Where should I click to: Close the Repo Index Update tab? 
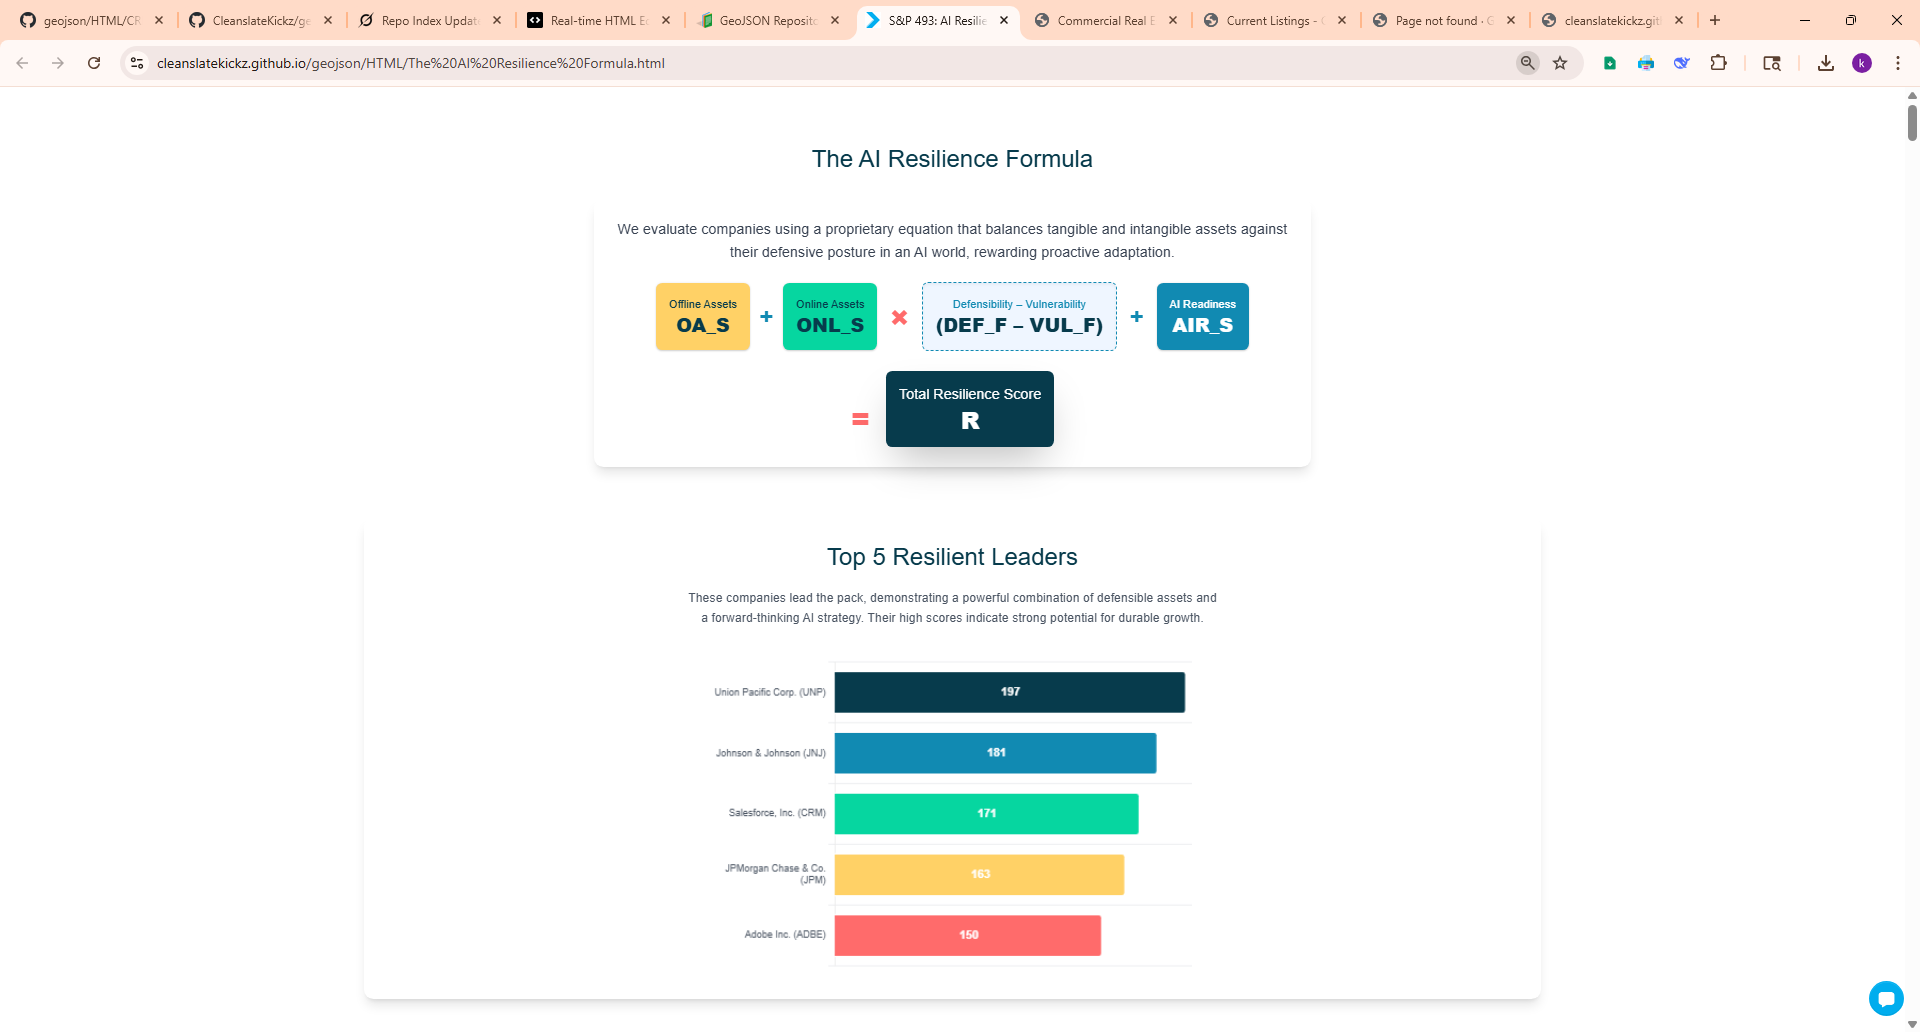pyautogui.click(x=497, y=20)
